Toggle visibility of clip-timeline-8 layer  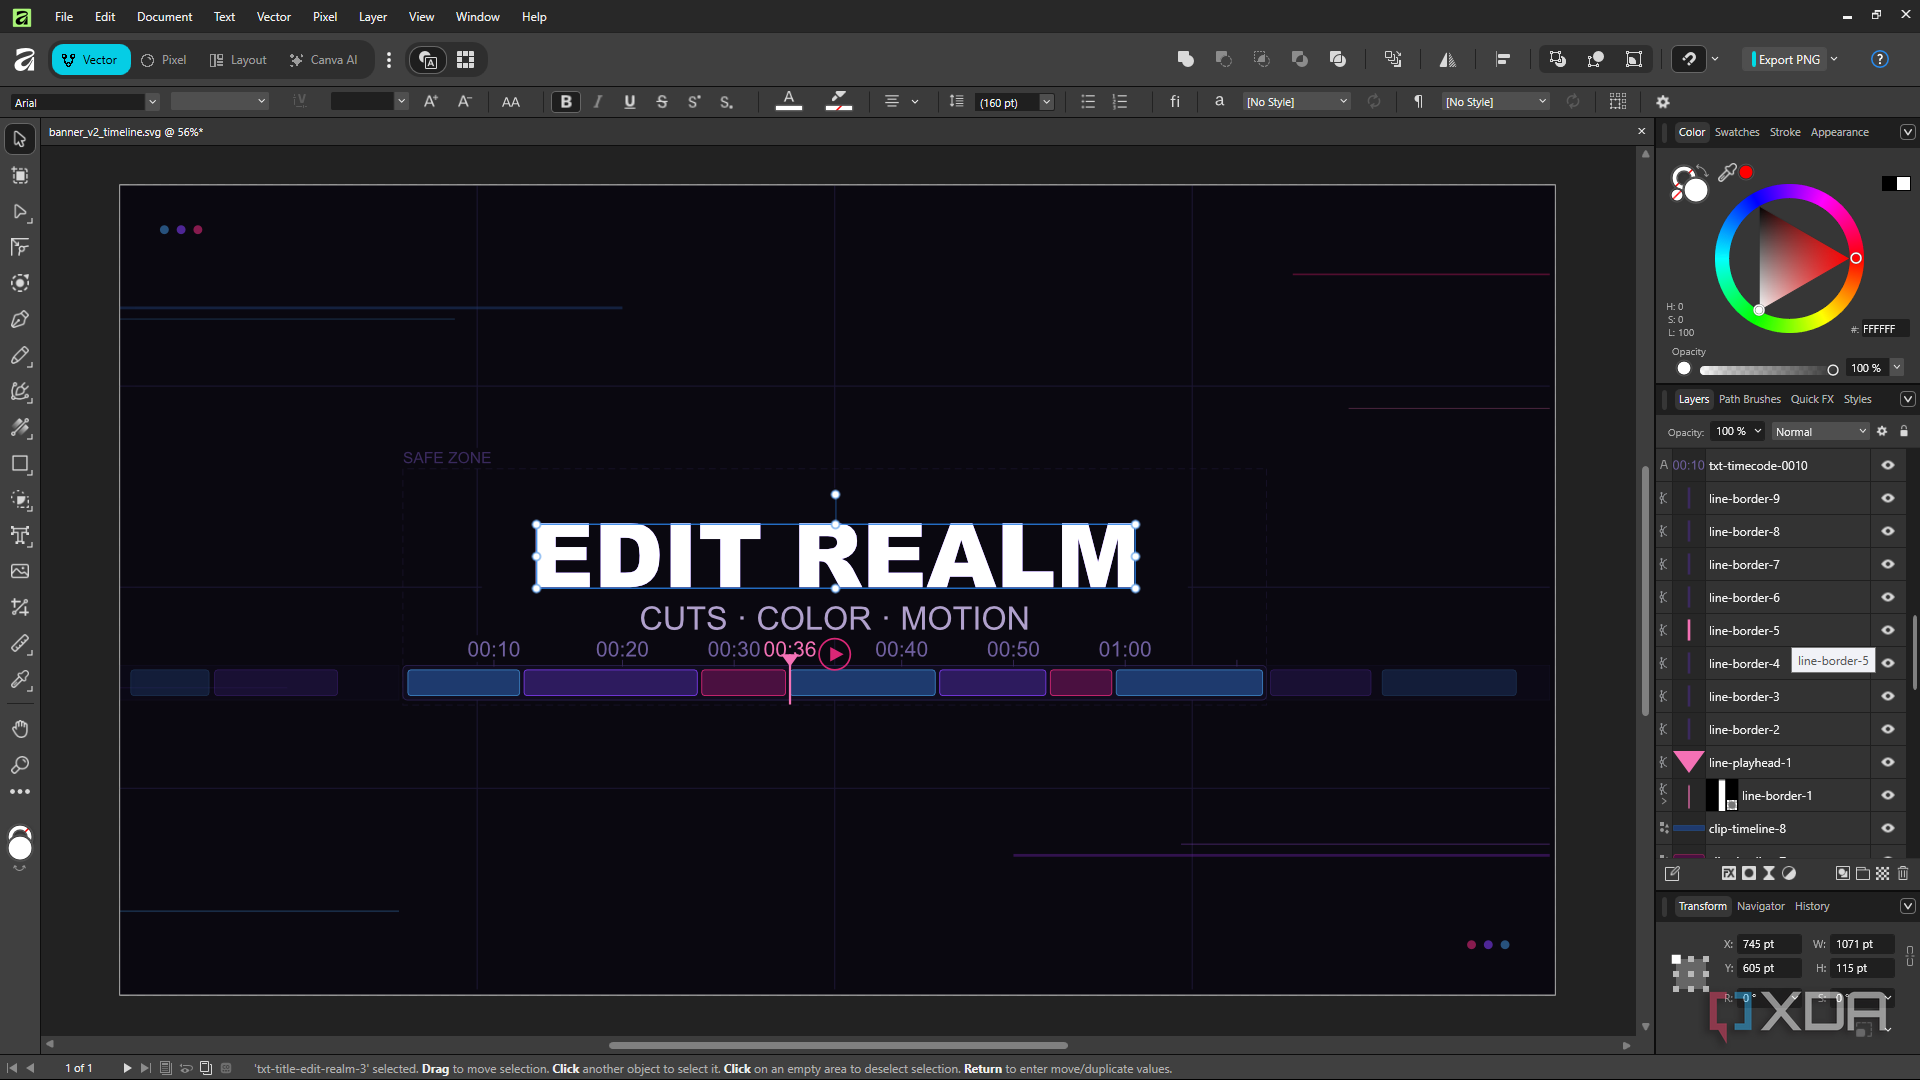tap(1888, 829)
